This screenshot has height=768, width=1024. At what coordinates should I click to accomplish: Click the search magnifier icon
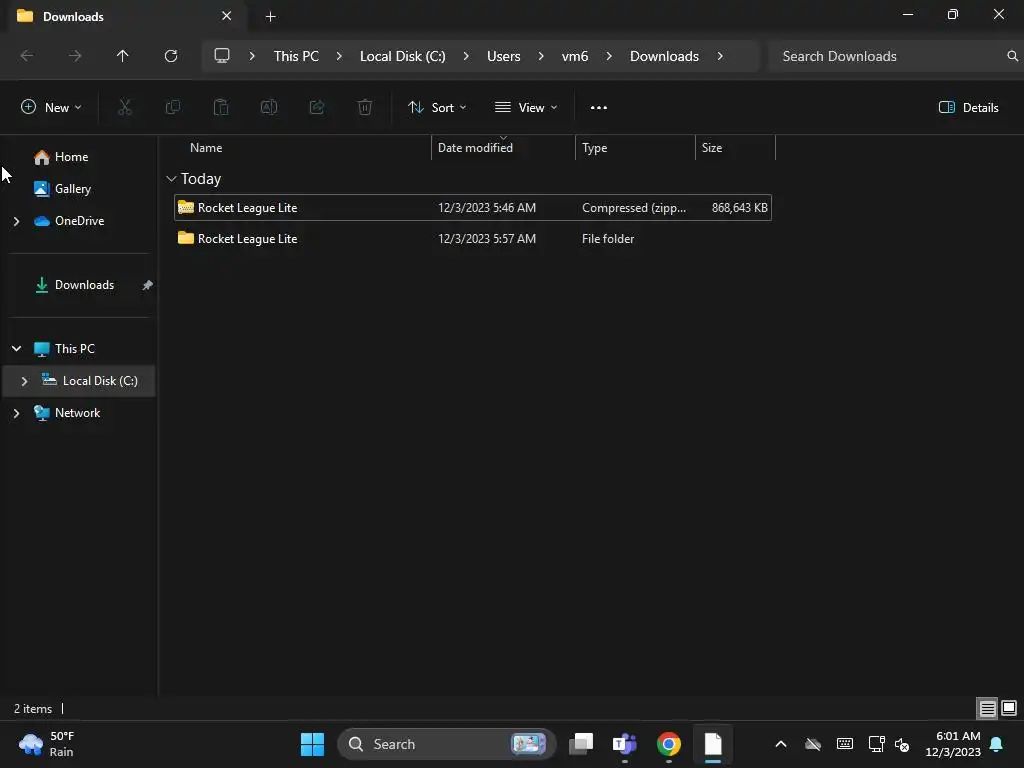click(1012, 56)
